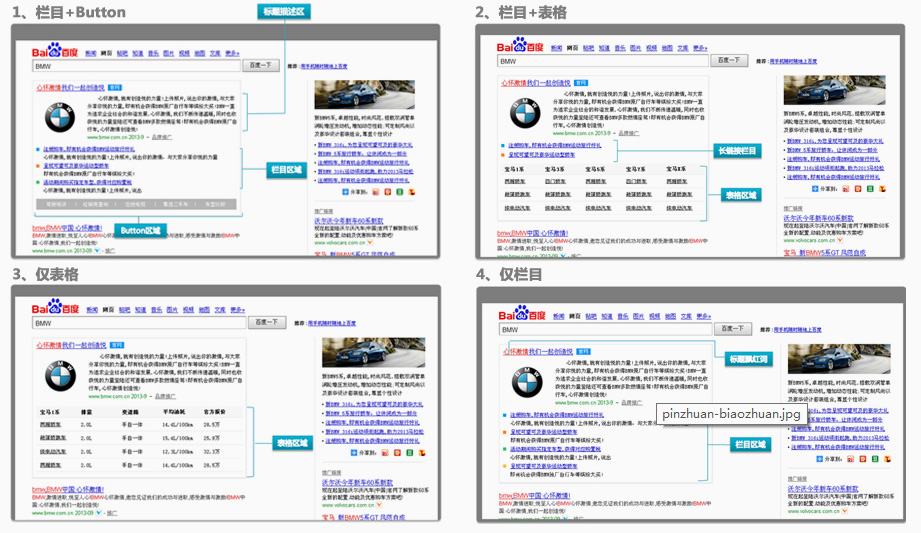Screen dimensions: 921x533
Task: Click 推荐 link beside search in 栏目+Button panel
Action: pyautogui.click(x=324, y=66)
